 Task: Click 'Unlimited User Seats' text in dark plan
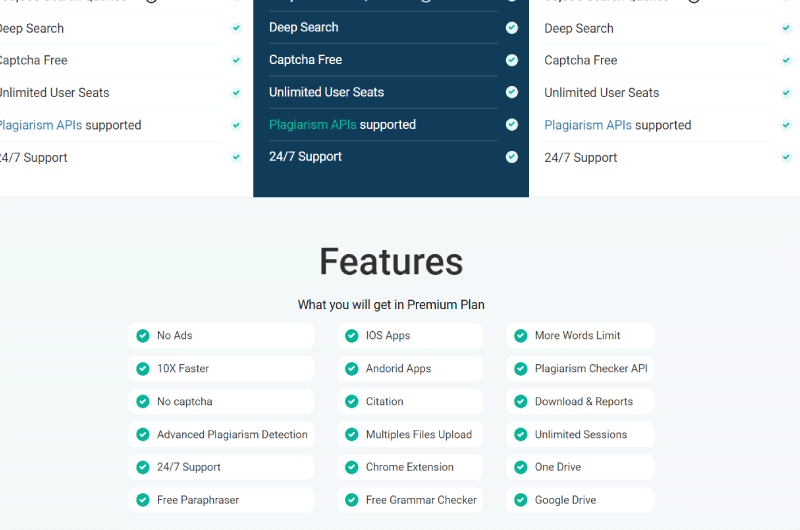pos(327,92)
